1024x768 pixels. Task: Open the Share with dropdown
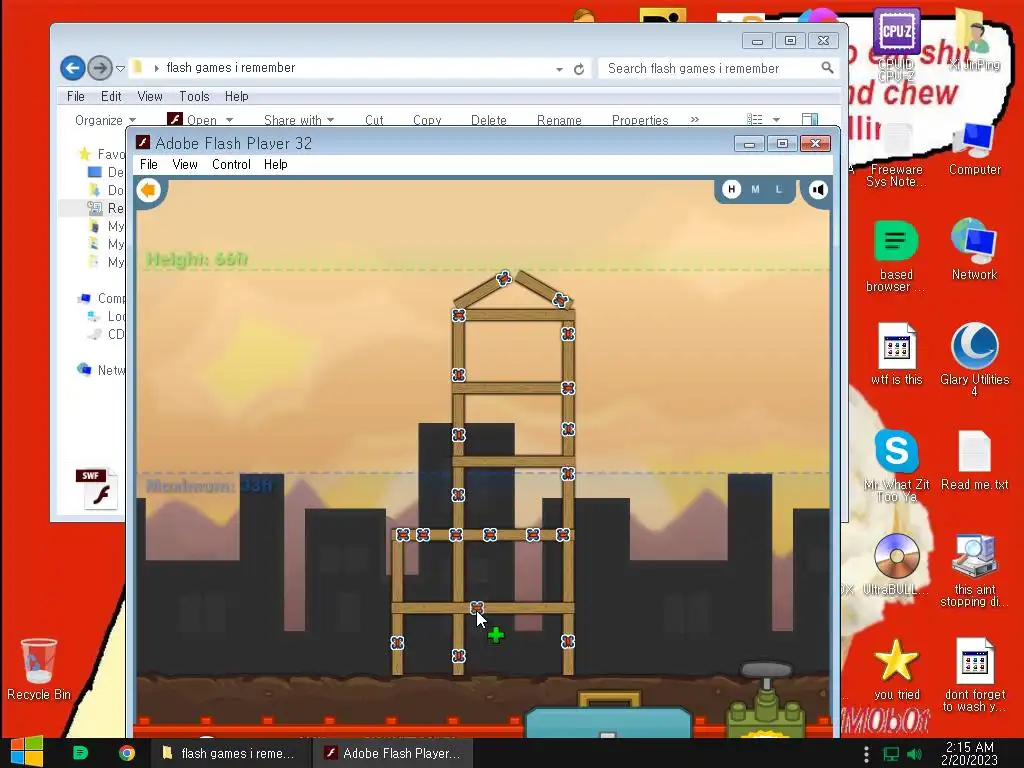tap(298, 120)
